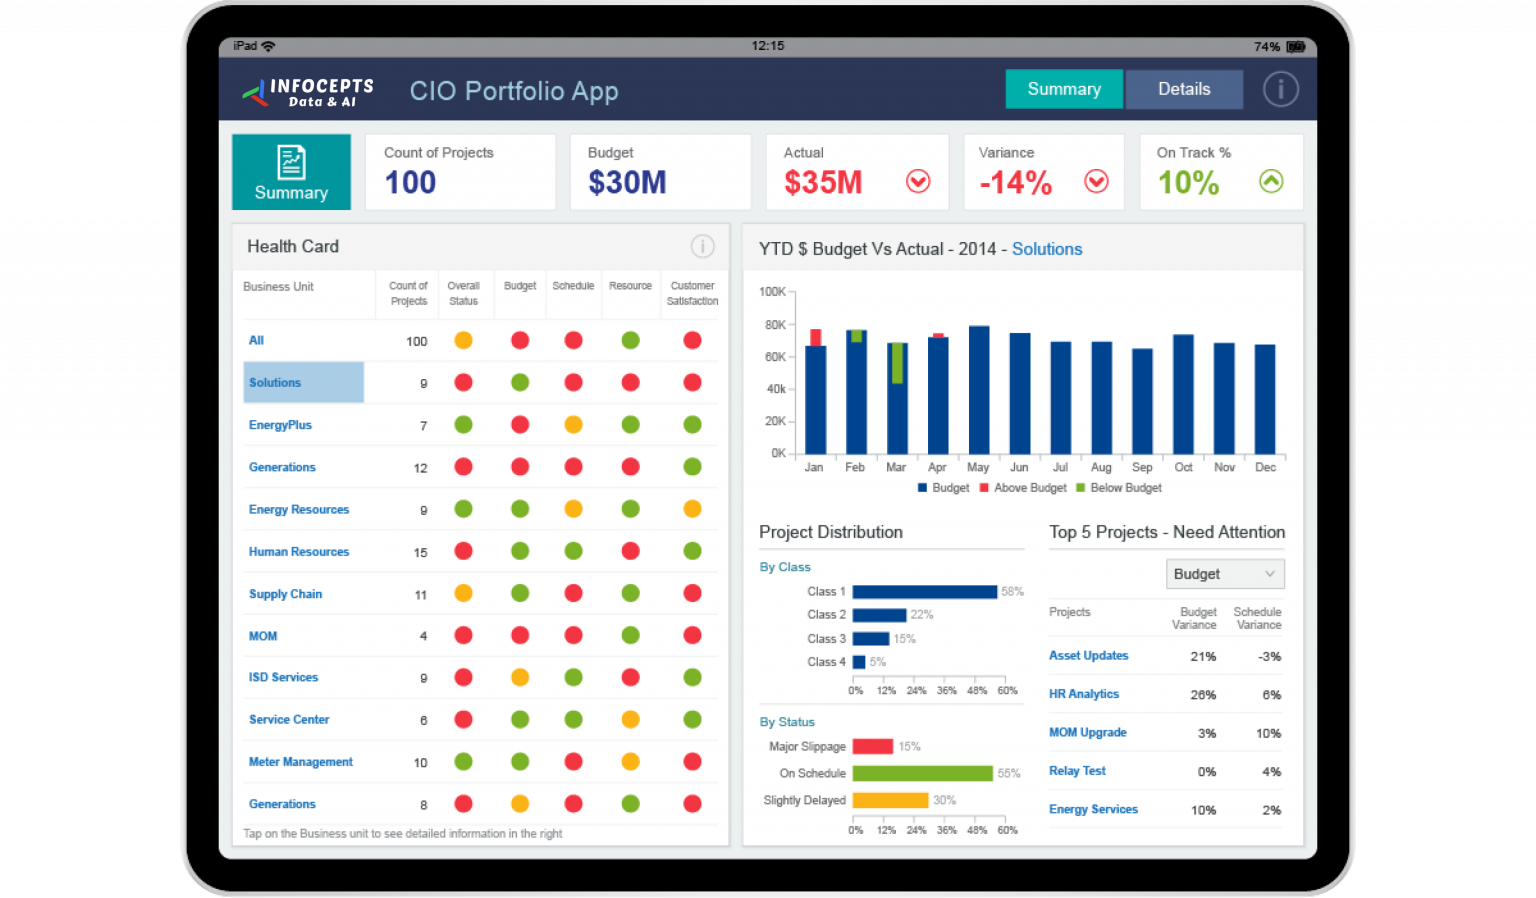The width and height of the screenshot is (1536, 898).
Task: Open the Service Center business unit
Action: point(289,720)
